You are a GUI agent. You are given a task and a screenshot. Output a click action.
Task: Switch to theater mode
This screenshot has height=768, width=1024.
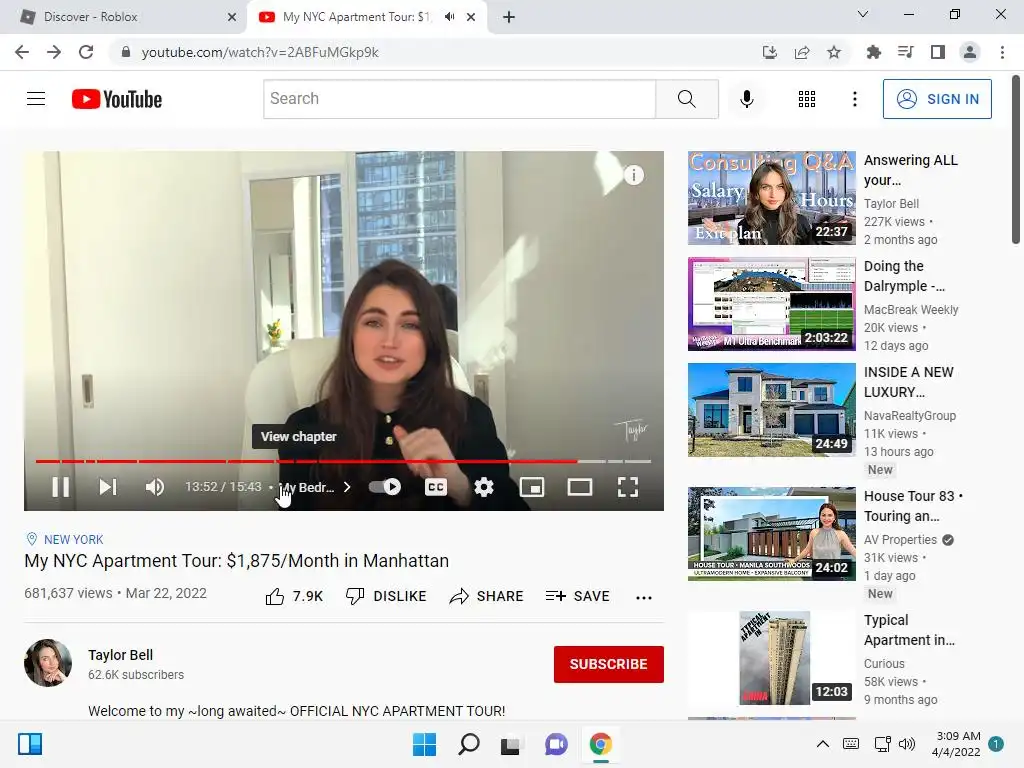click(580, 487)
